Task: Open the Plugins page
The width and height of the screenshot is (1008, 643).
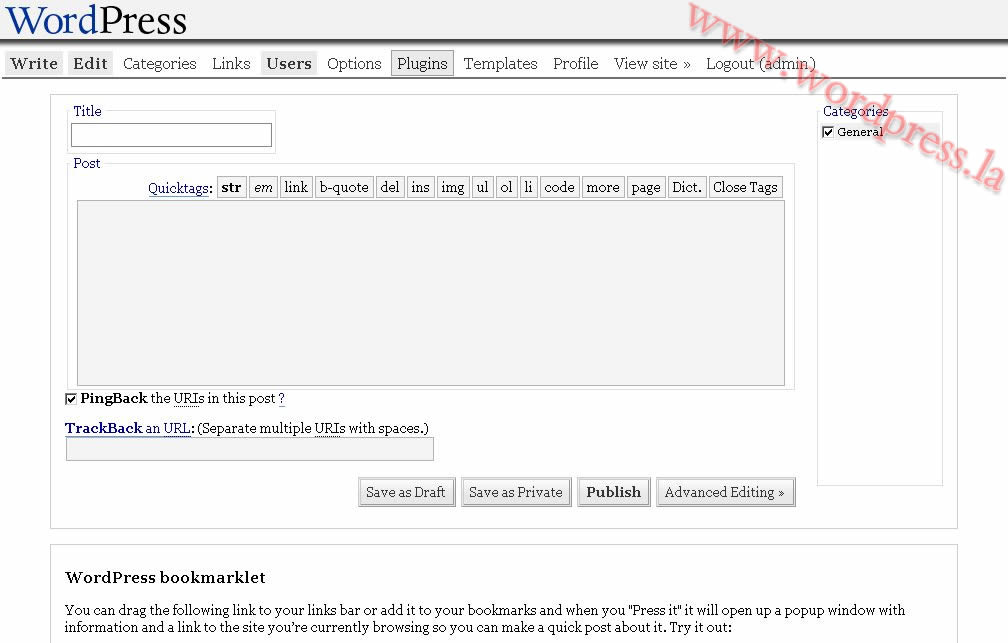Action: click(x=422, y=64)
